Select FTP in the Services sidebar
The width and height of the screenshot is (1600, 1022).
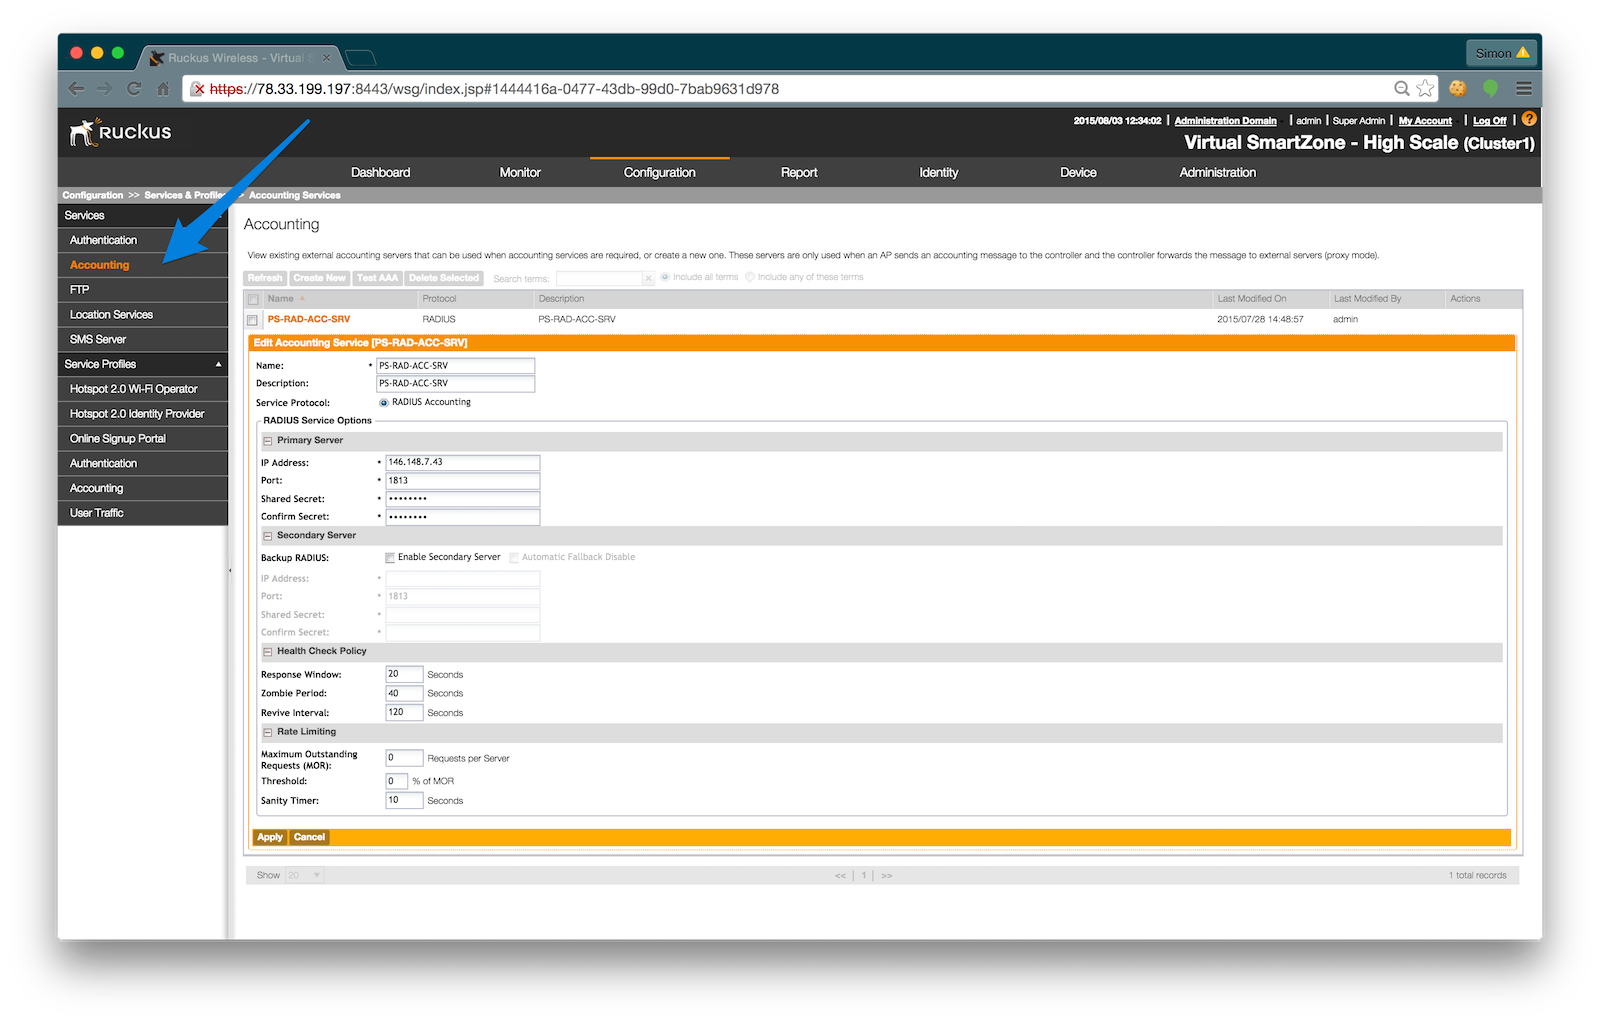coord(143,290)
